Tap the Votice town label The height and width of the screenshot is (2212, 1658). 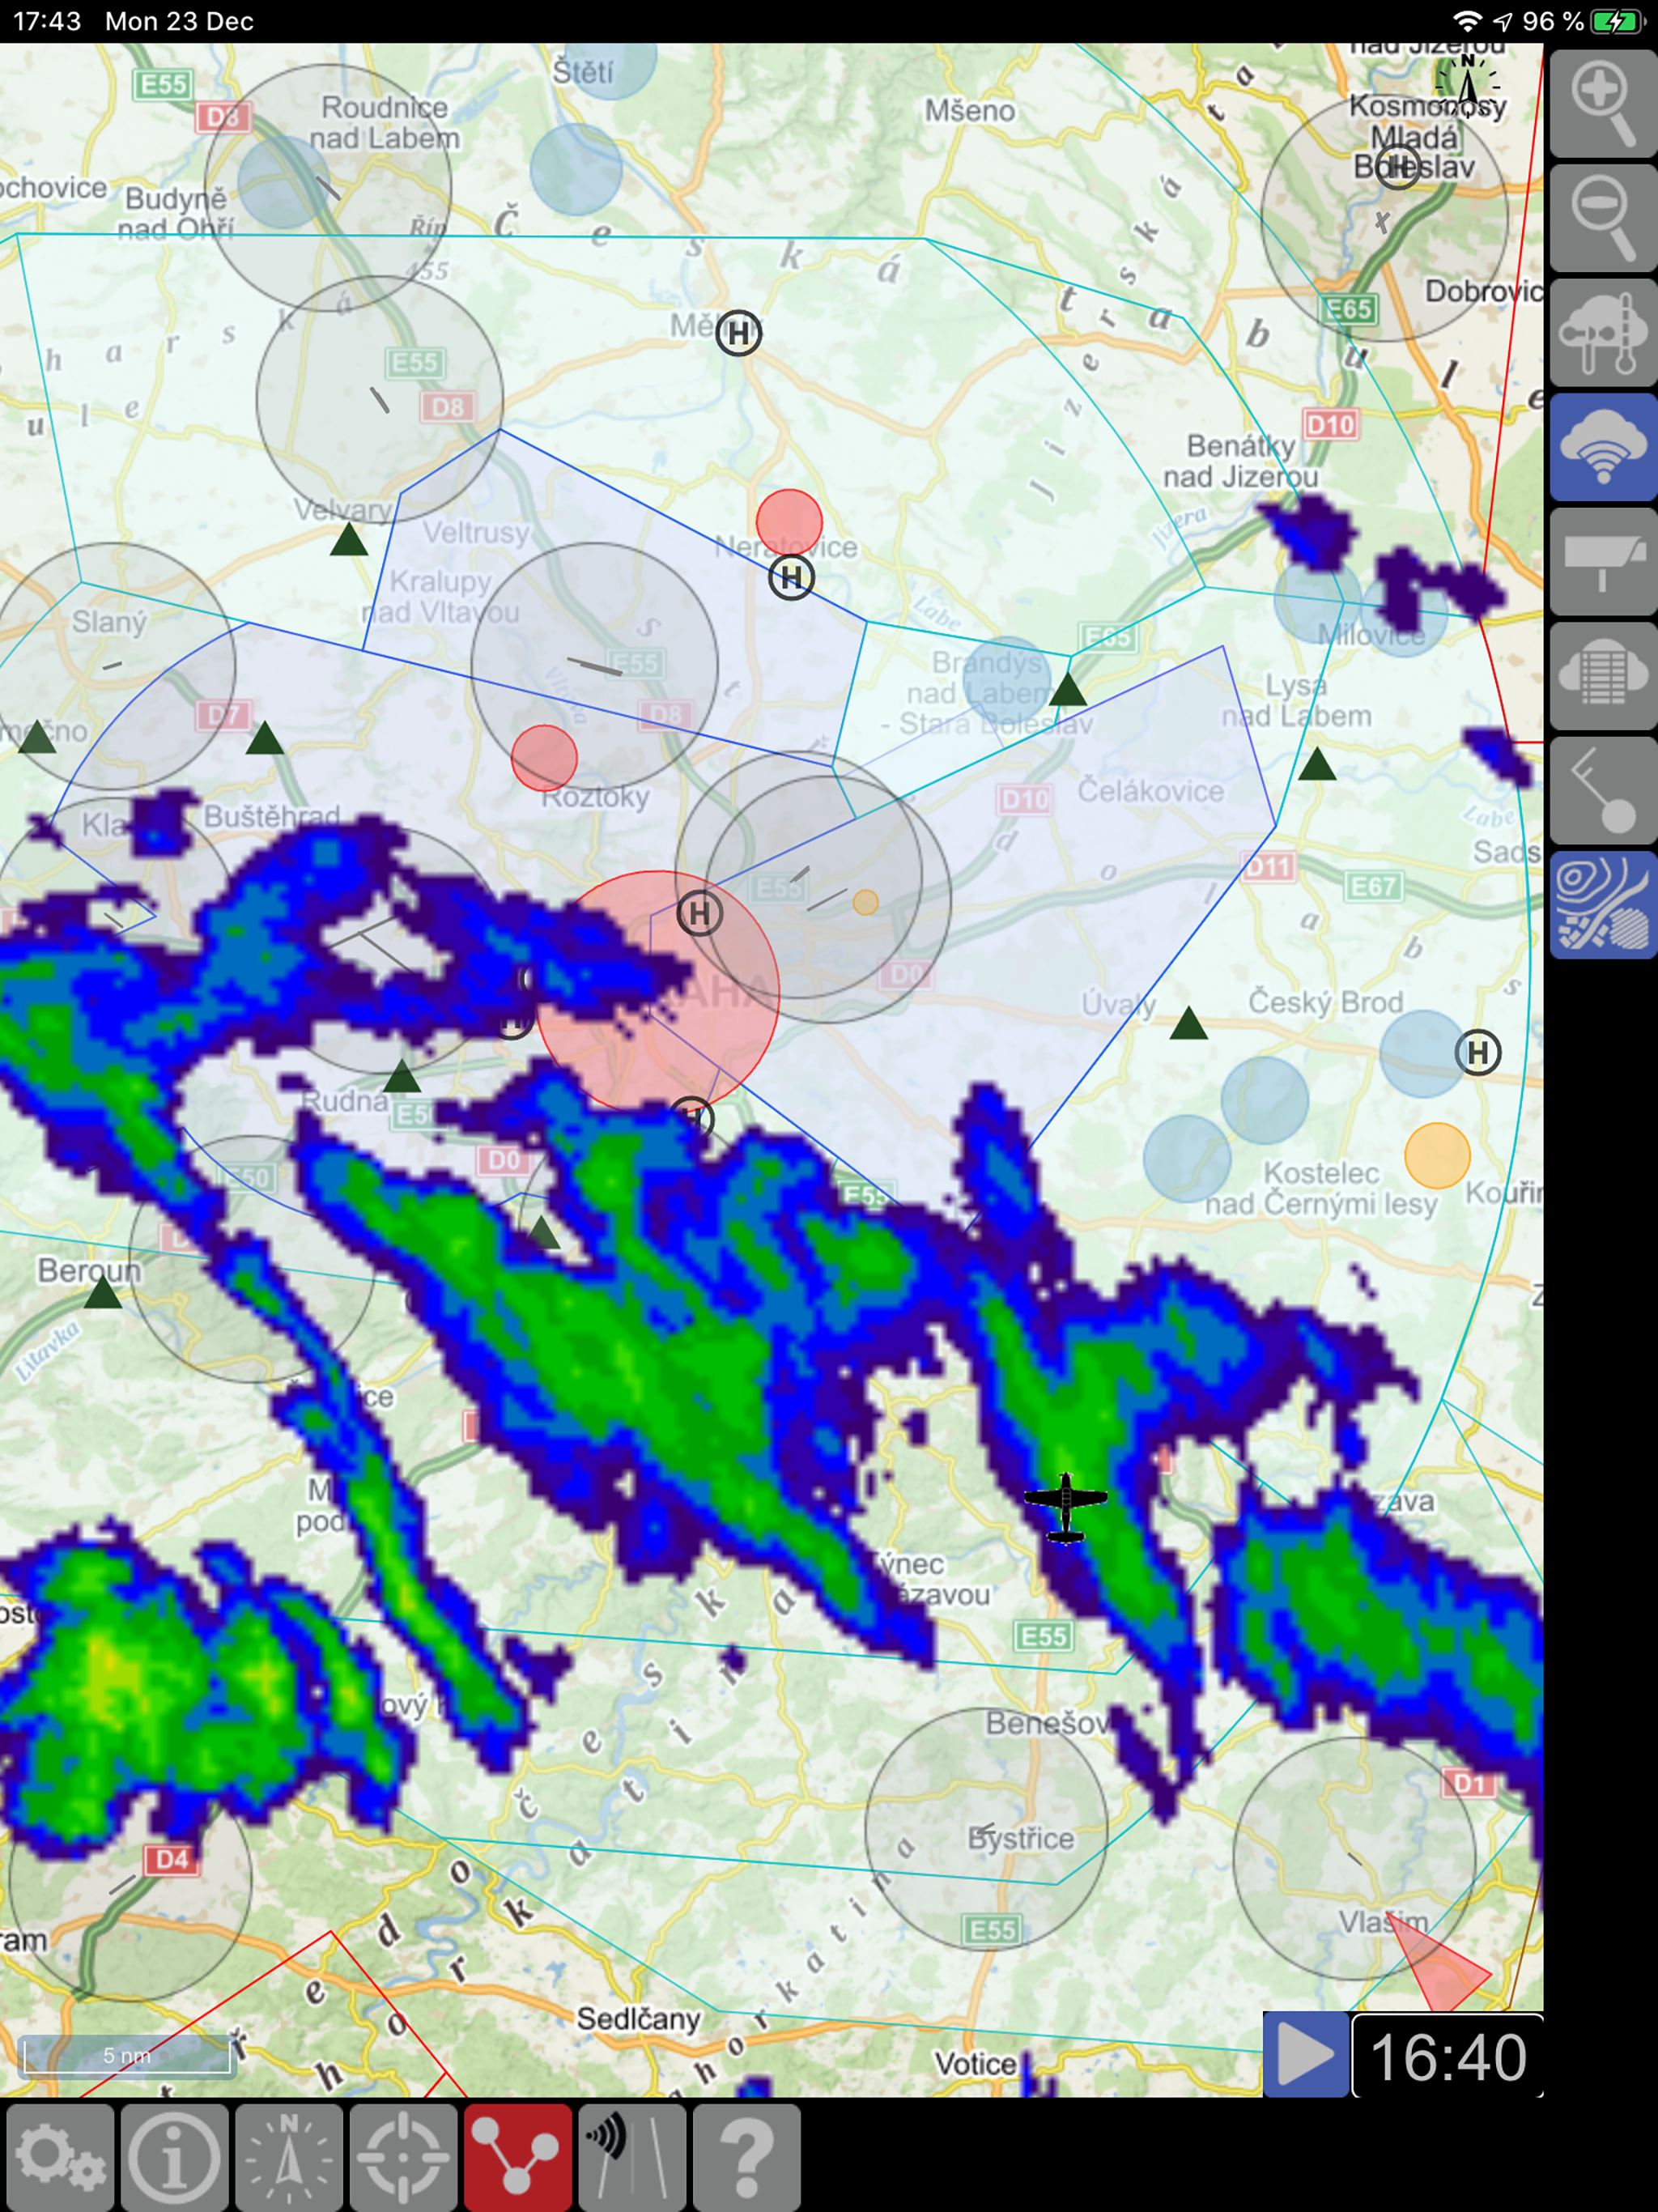tap(975, 2064)
